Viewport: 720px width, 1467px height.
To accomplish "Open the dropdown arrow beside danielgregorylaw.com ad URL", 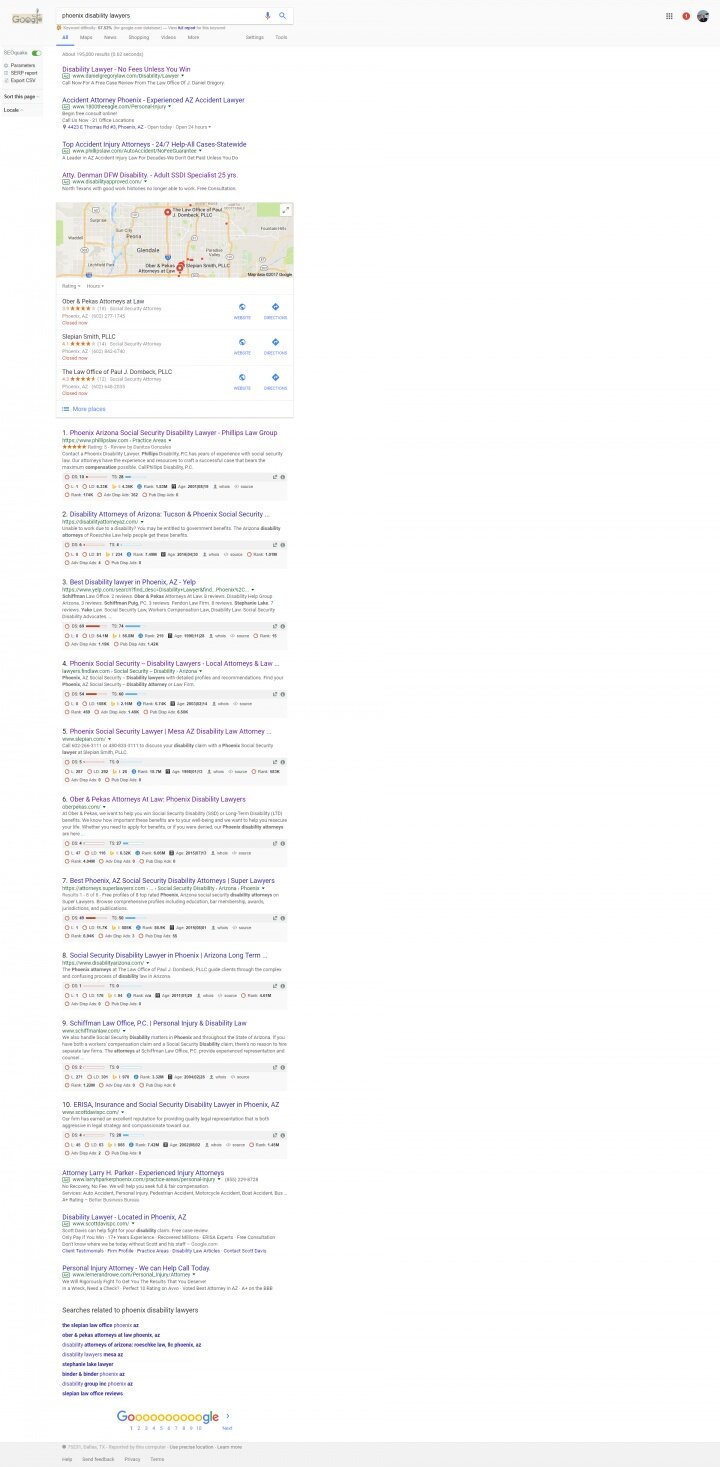I will (x=184, y=76).
